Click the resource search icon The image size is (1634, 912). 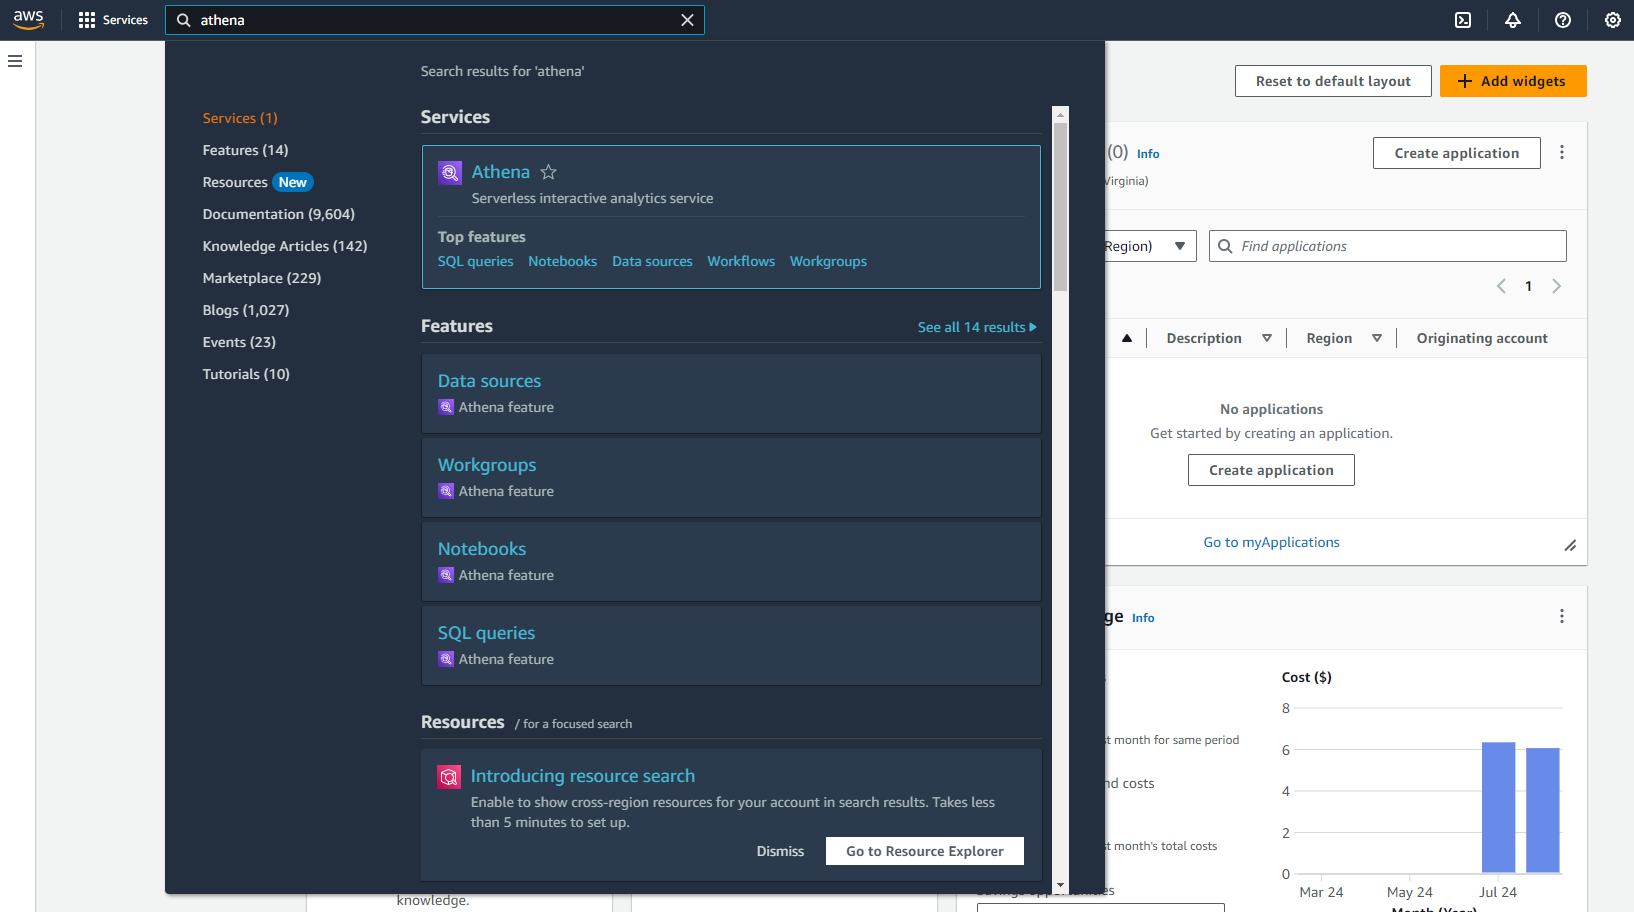[x=449, y=777]
